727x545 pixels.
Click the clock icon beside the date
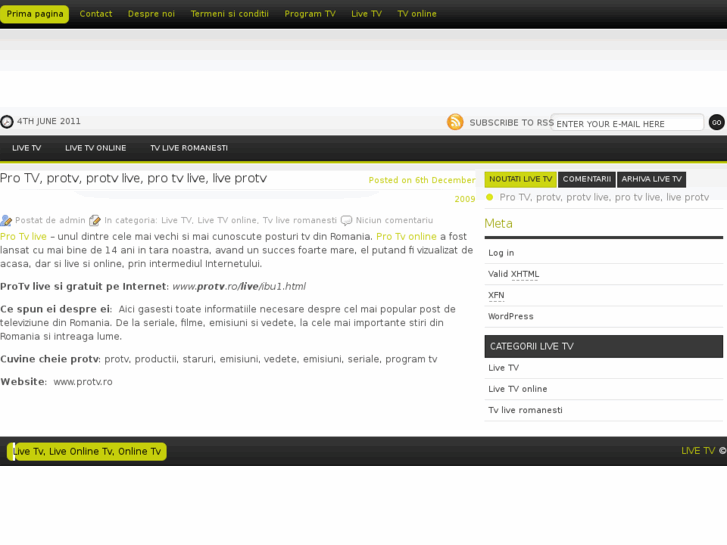coord(6,122)
